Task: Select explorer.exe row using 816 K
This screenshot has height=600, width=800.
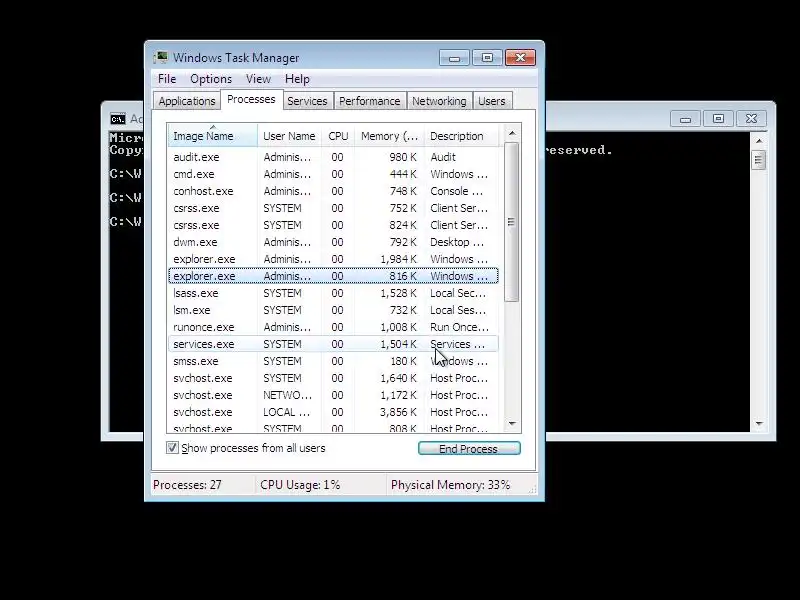Action: click(333, 276)
